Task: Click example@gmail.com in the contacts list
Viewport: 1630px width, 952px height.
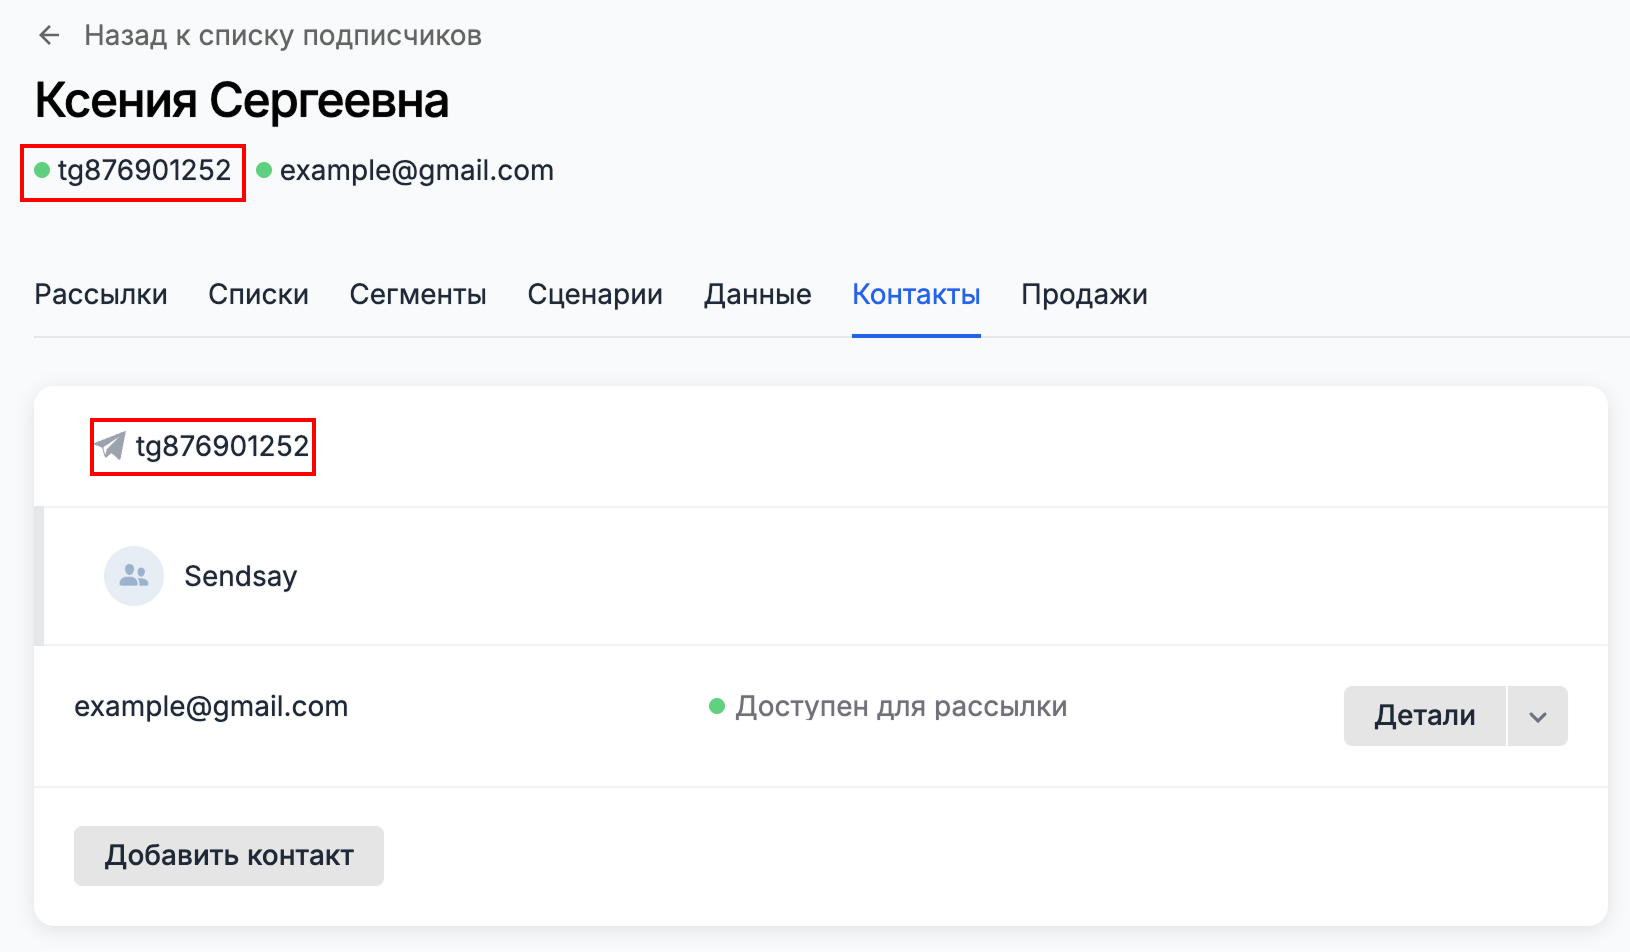Action: 211,705
